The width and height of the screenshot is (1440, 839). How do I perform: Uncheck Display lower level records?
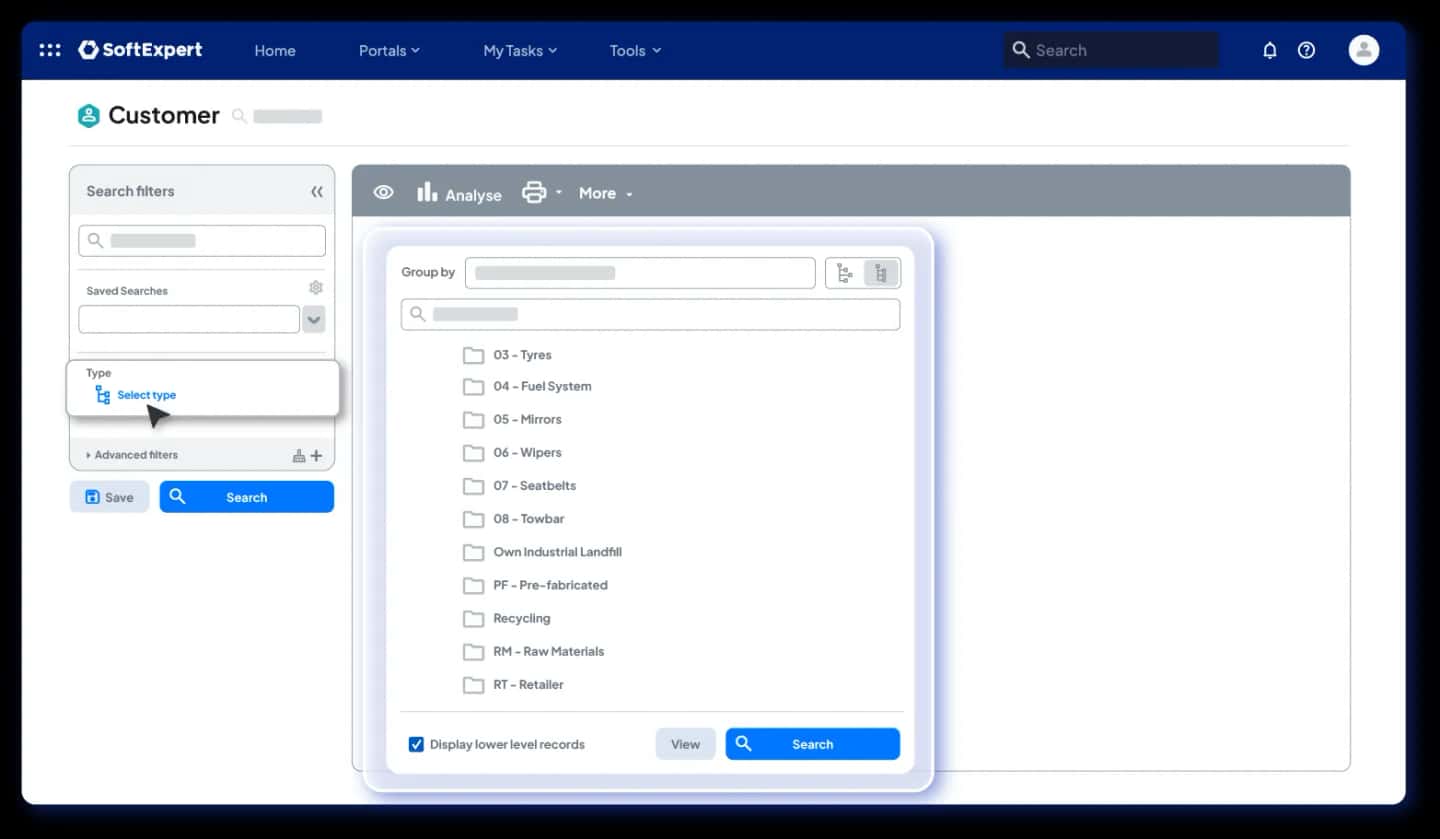[416, 744]
